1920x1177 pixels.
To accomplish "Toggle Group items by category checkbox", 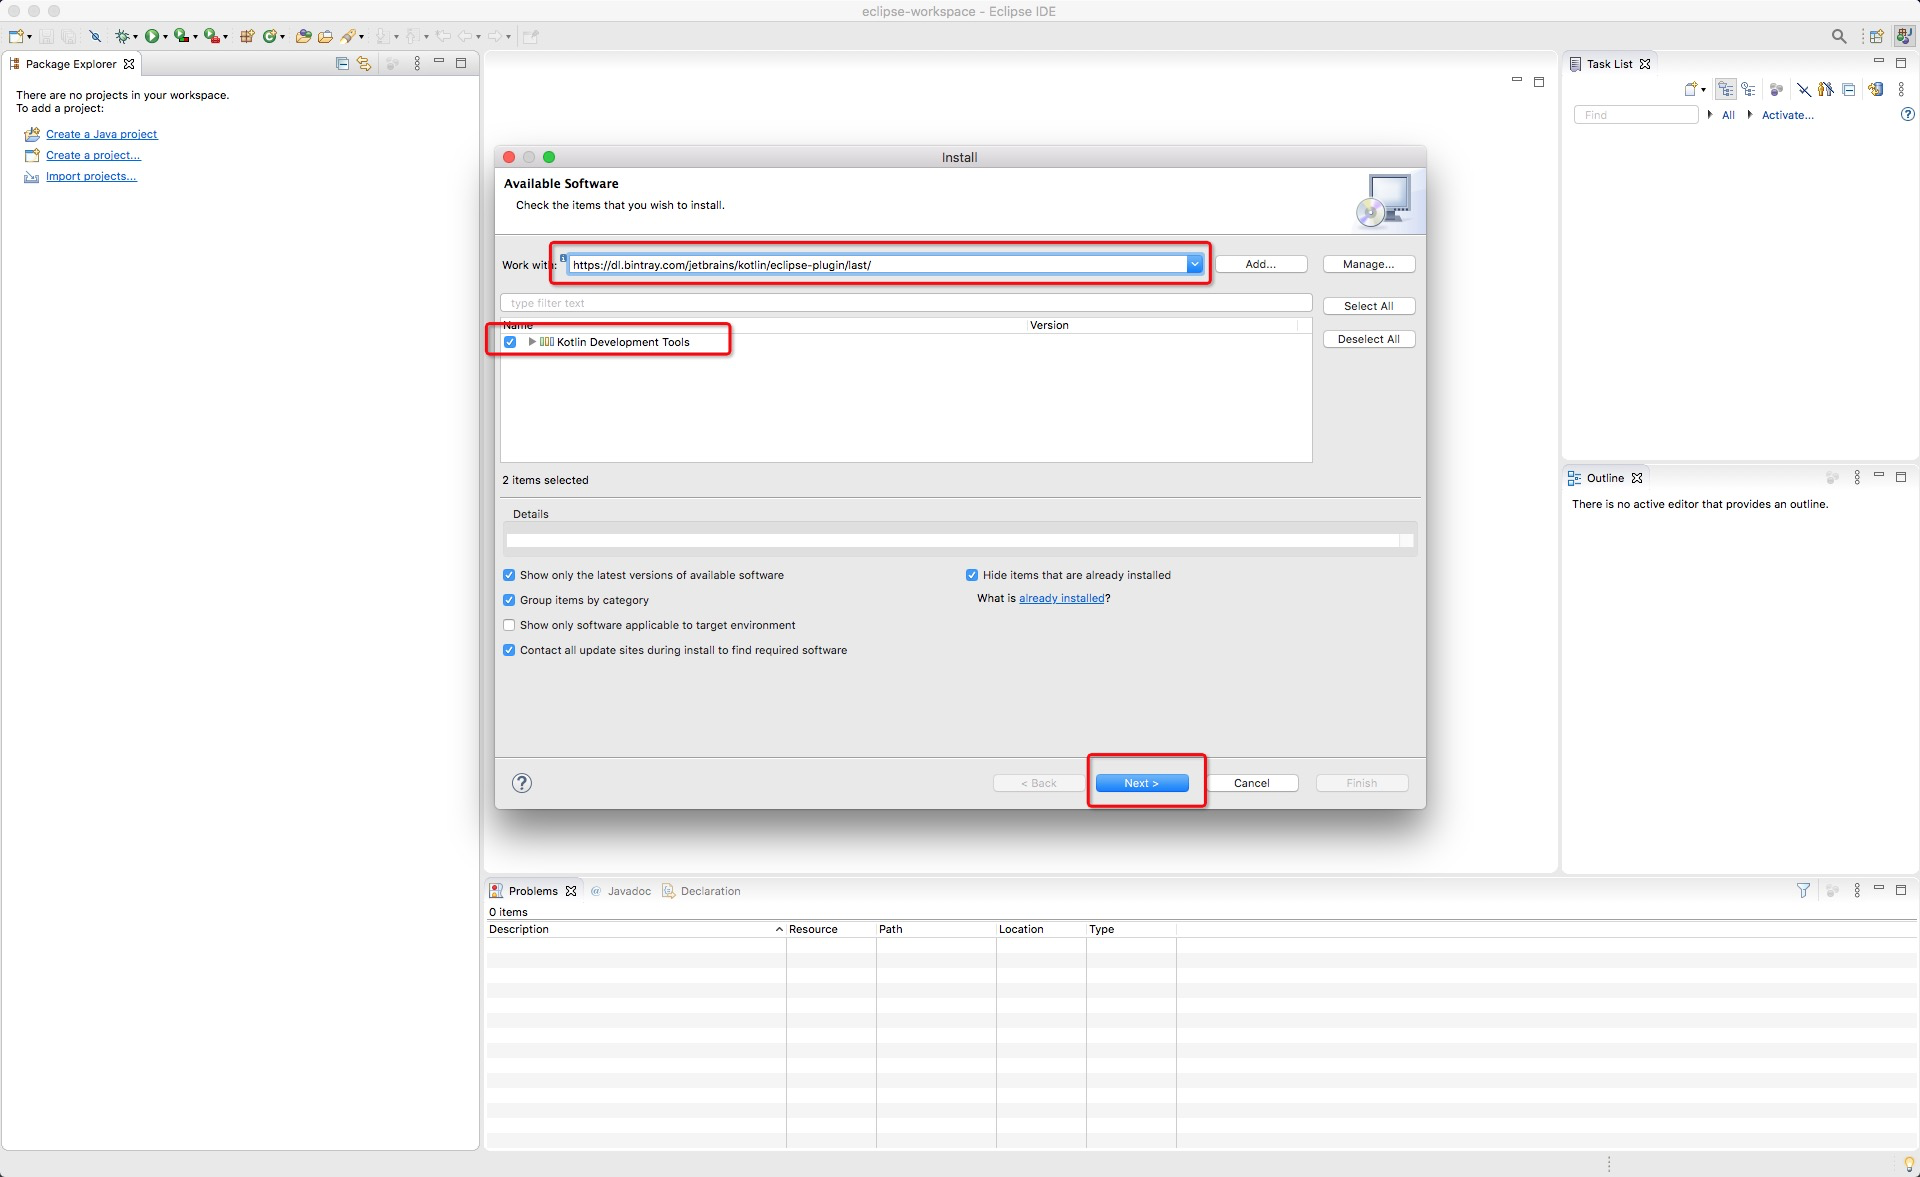I will [x=509, y=600].
